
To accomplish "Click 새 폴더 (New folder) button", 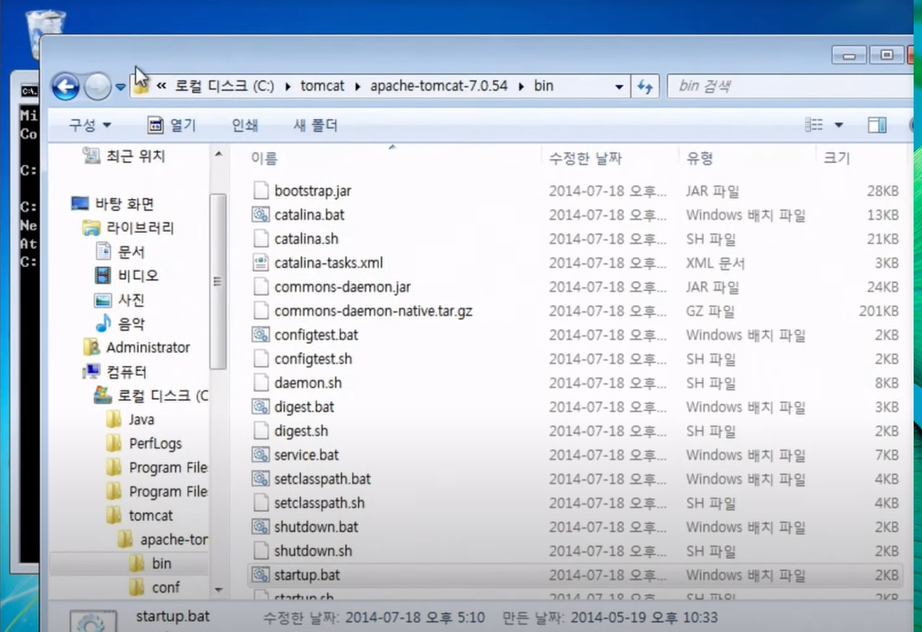I will pos(315,125).
